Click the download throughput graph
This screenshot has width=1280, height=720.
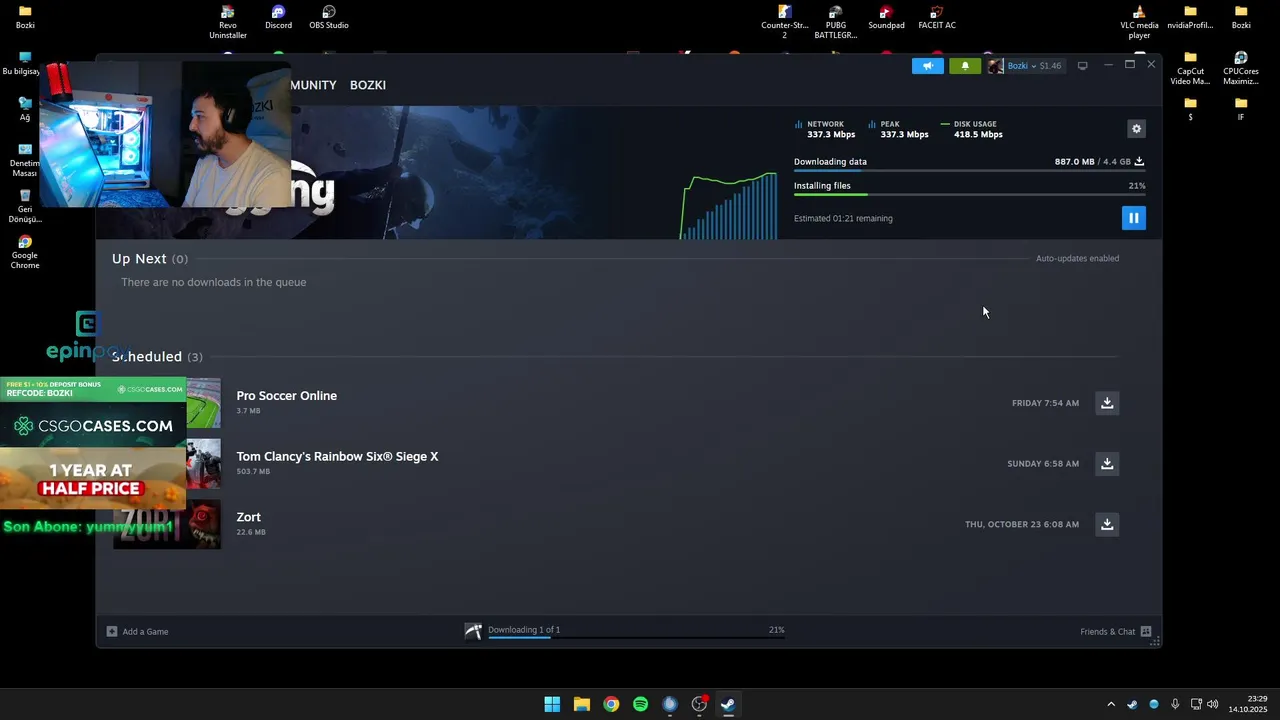point(729,206)
